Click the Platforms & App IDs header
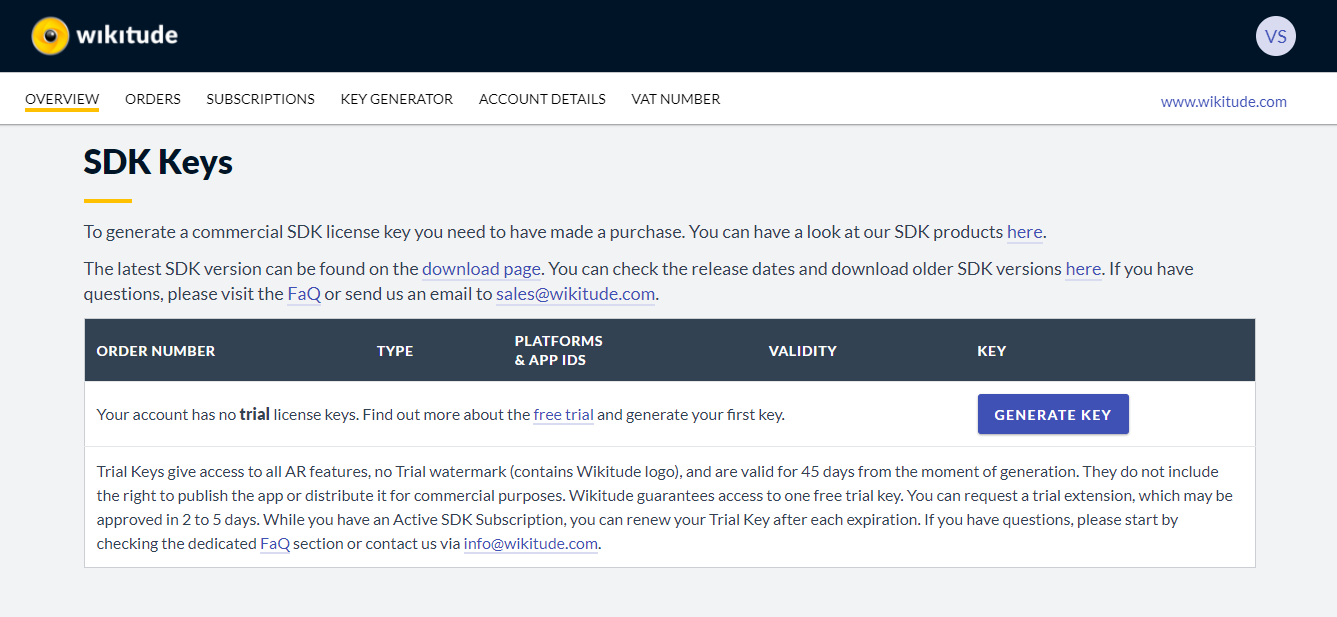 [559, 350]
